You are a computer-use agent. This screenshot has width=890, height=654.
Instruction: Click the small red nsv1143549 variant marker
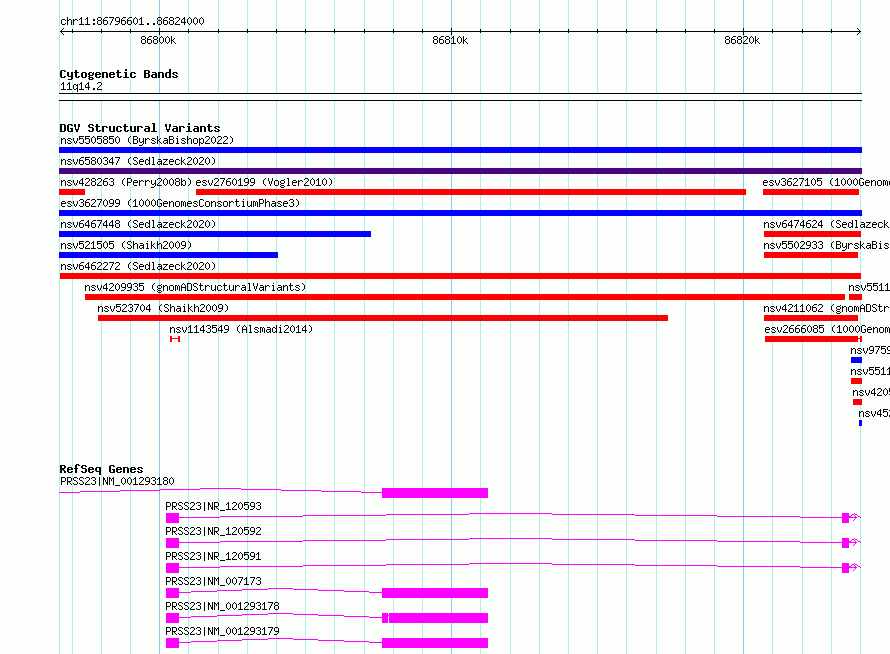click(175, 339)
